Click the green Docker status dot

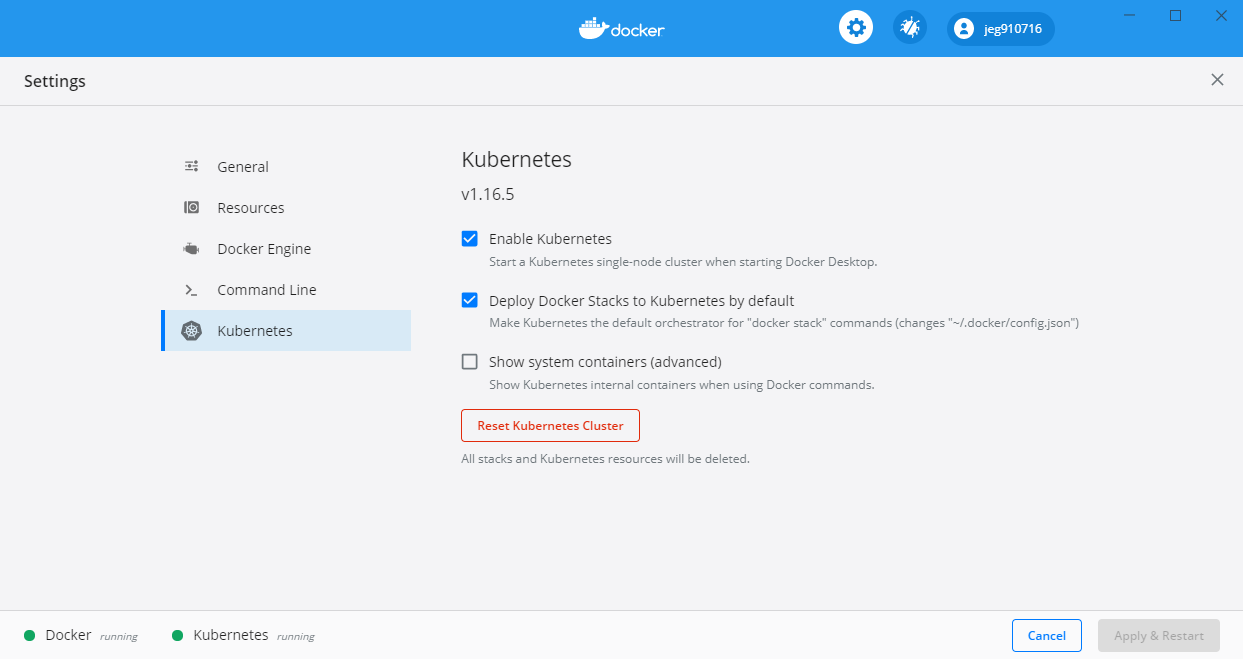[x=30, y=635]
